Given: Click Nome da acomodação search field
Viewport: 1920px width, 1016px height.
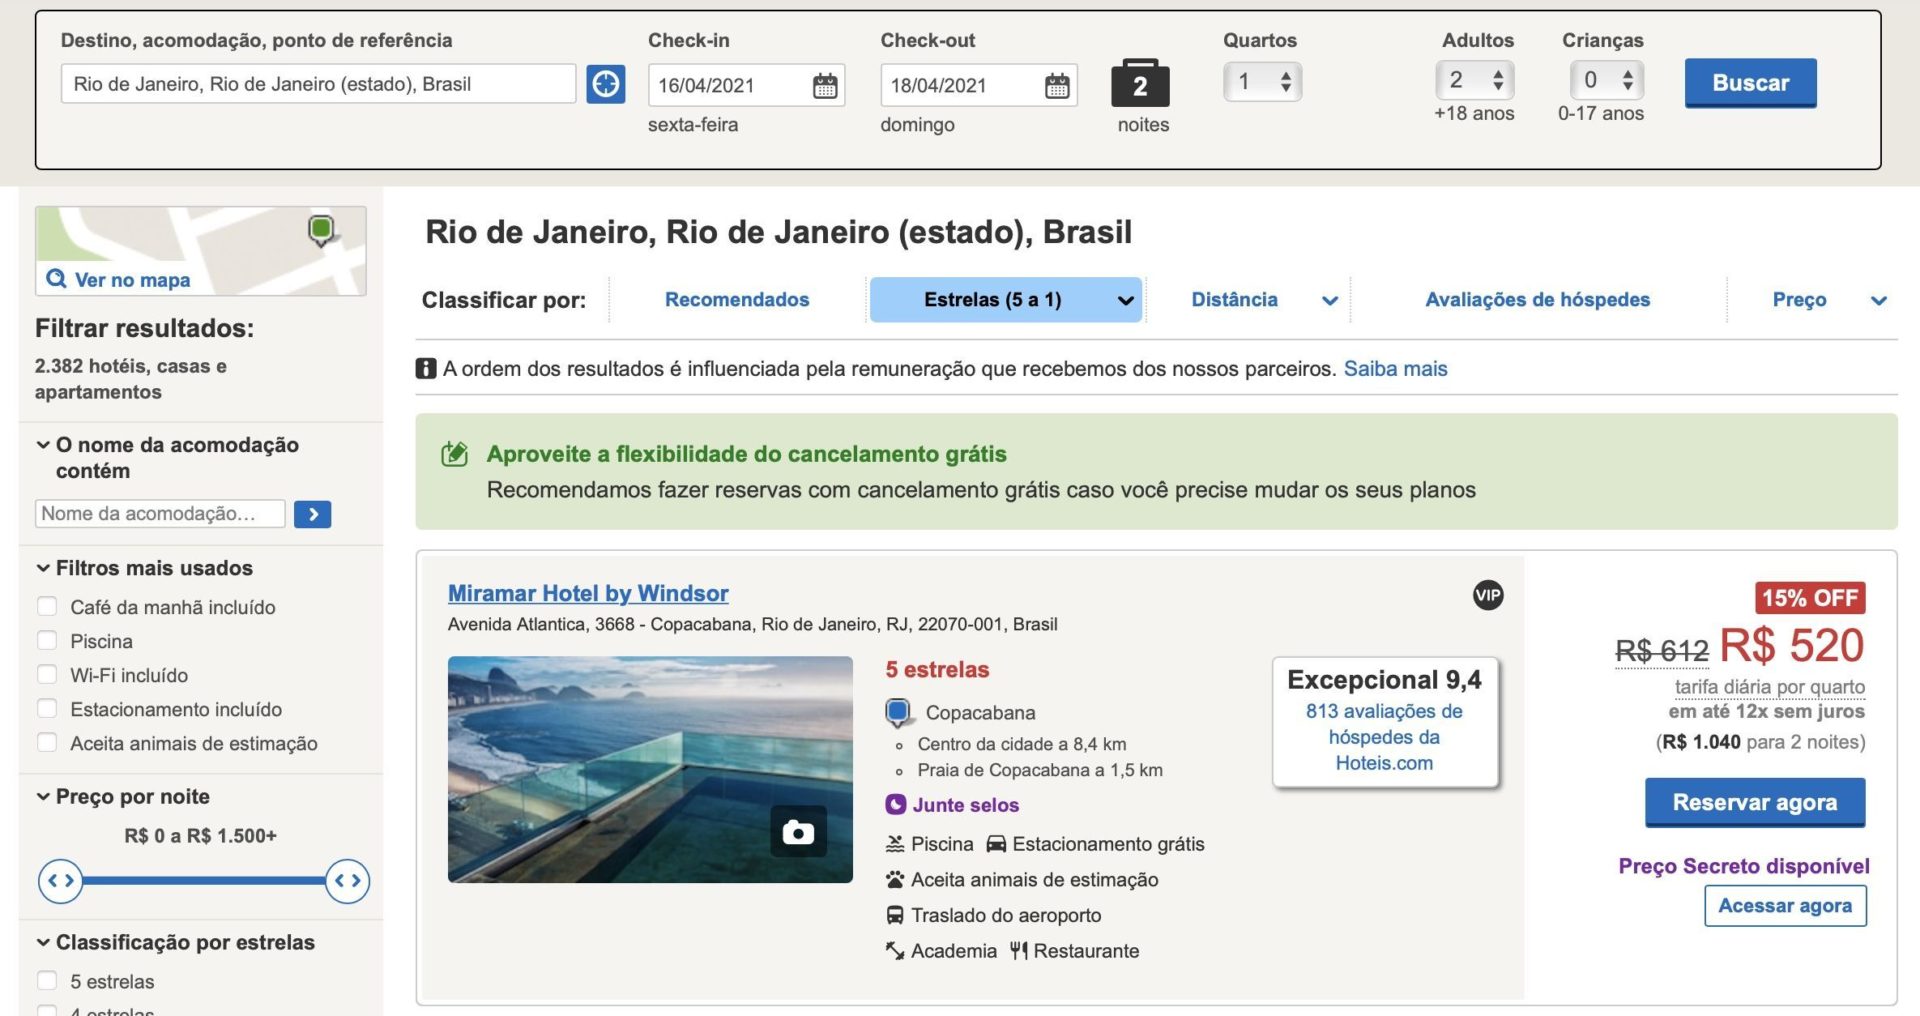Looking at the screenshot, I should [160, 514].
